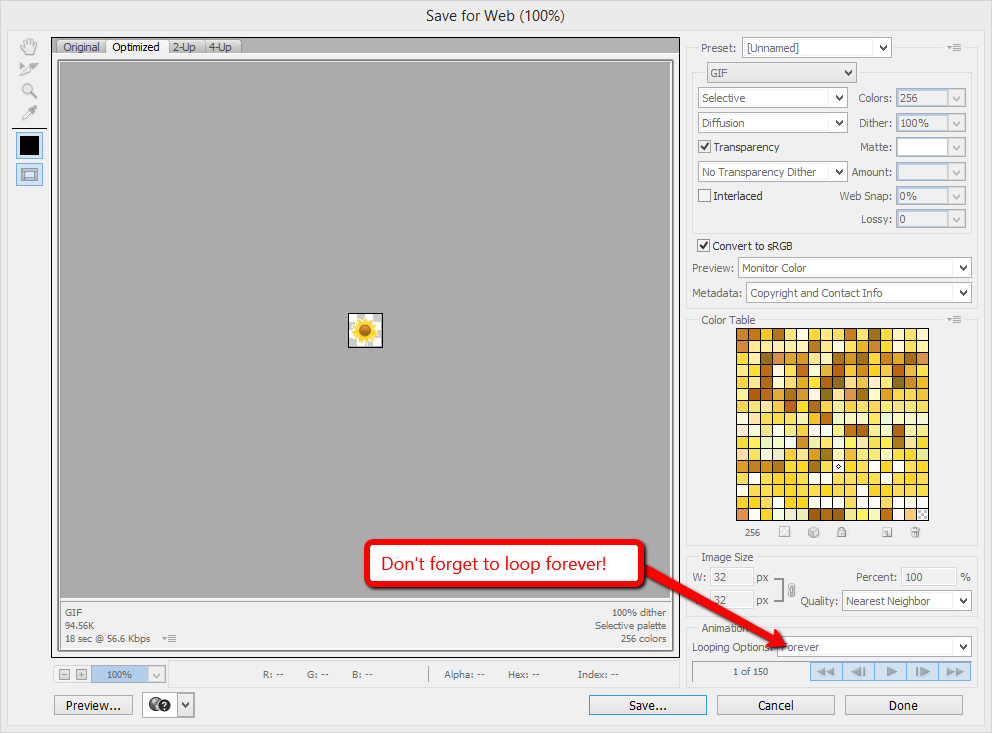Select the Hand tool
Image resolution: width=992 pixels, height=733 pixels.
point(29,47)
